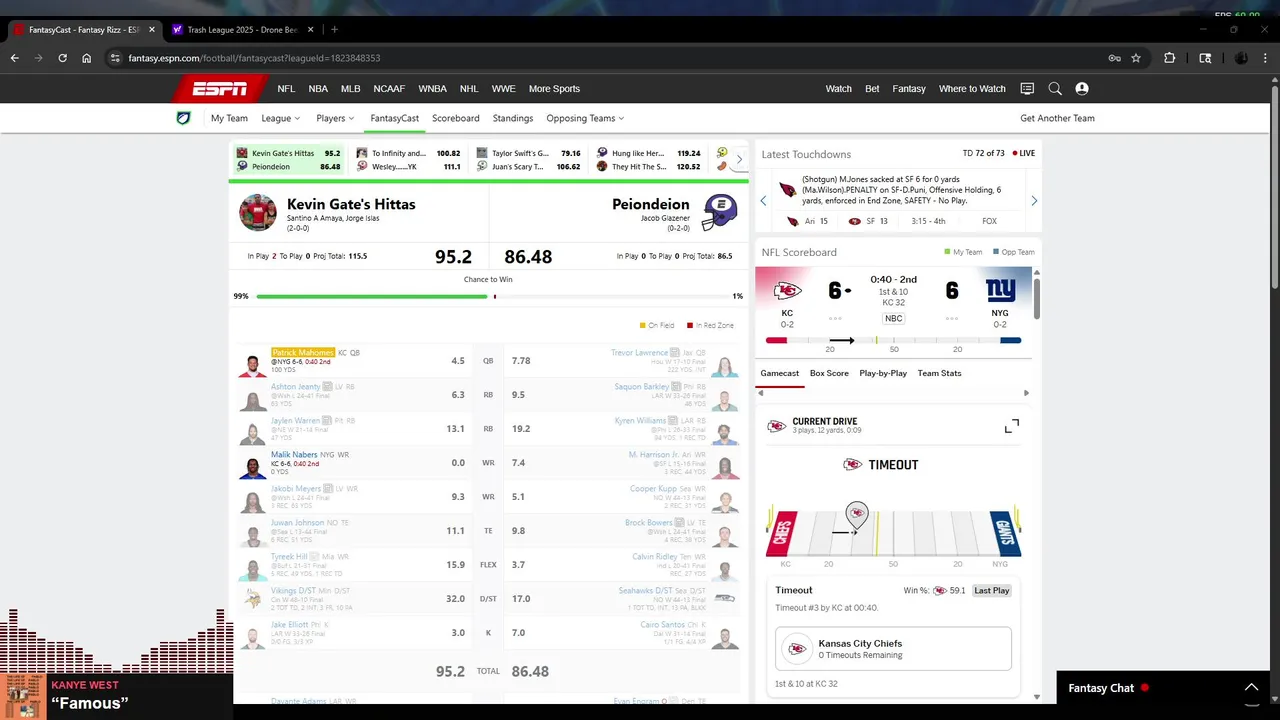Click the KC–NYG field position bar
The width and height of the screenshot is (1280, 720).
click(x=893, y=340)
